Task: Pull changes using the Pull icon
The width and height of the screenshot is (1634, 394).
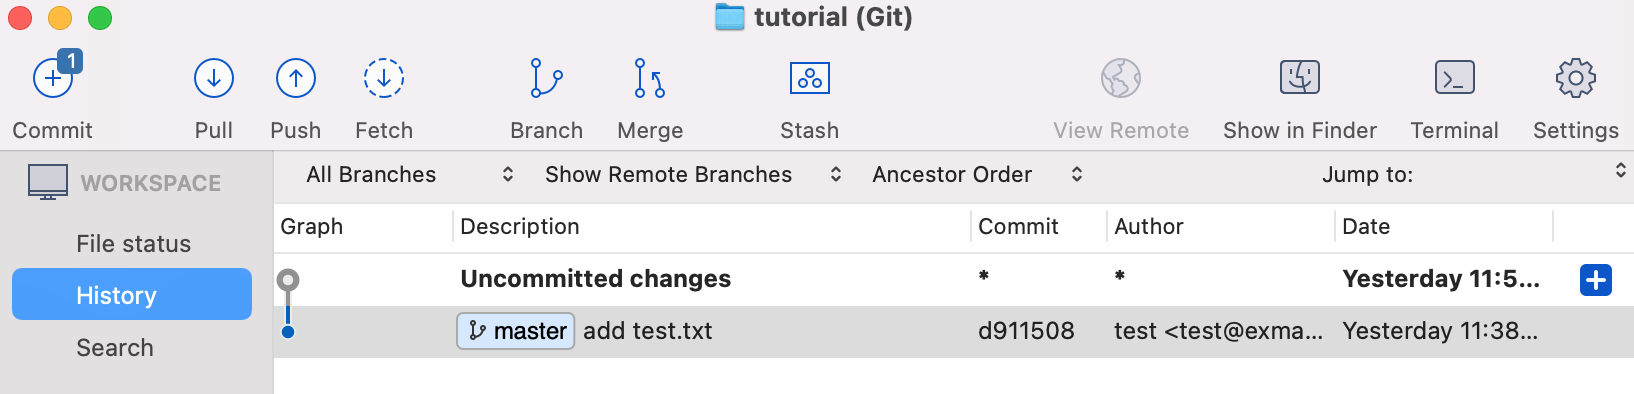Action: (214, 78)
